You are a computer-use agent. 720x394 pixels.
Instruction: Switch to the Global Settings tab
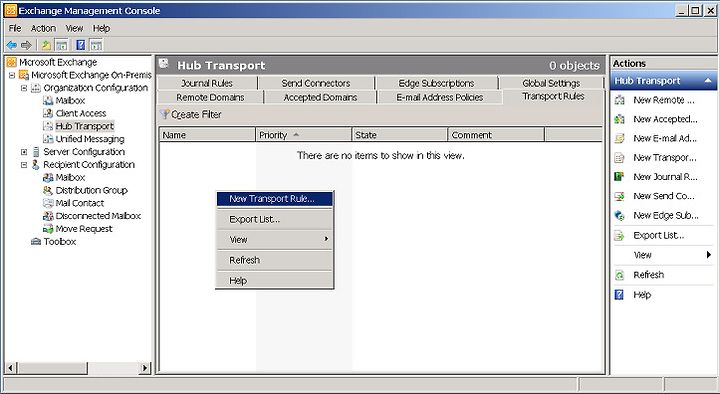(551, 83)
